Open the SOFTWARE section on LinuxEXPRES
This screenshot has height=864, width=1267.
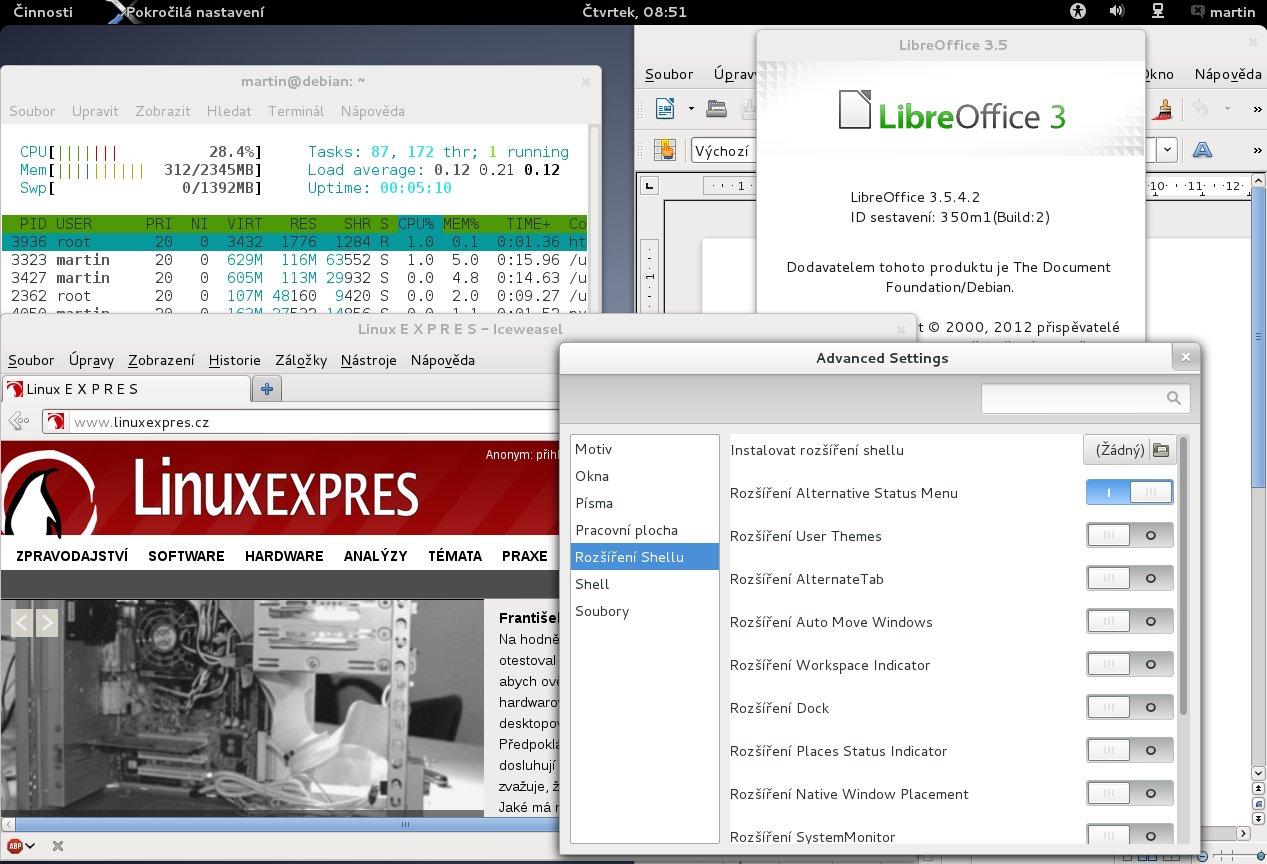[x=186, y=556]
